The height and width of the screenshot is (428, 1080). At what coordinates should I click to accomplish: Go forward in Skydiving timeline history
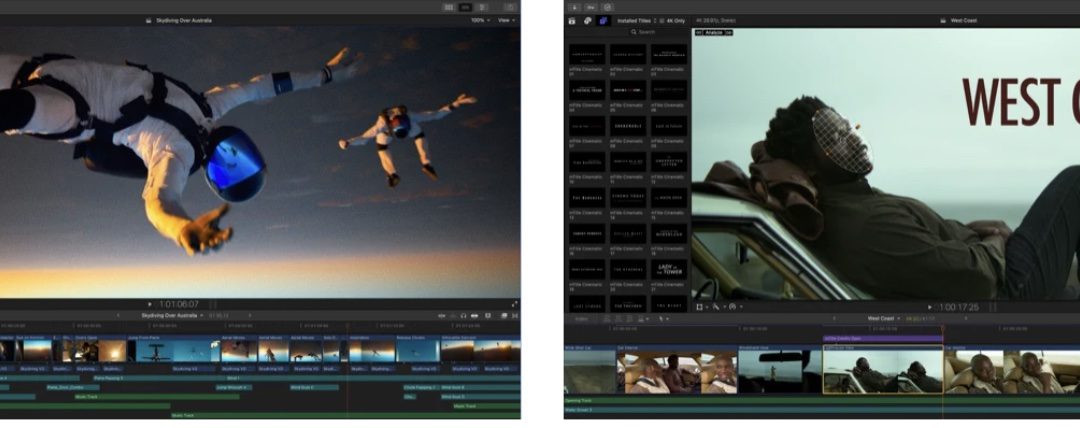(249, 316)
